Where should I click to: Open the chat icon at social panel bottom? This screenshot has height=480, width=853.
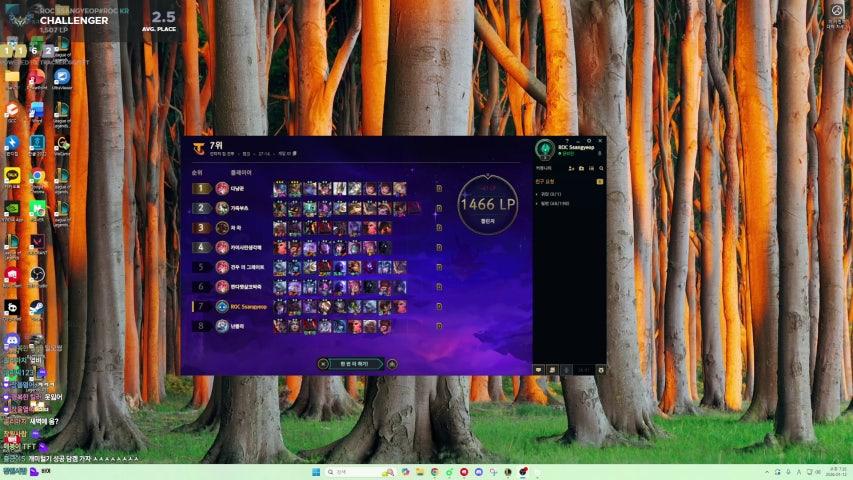(539, 369)
